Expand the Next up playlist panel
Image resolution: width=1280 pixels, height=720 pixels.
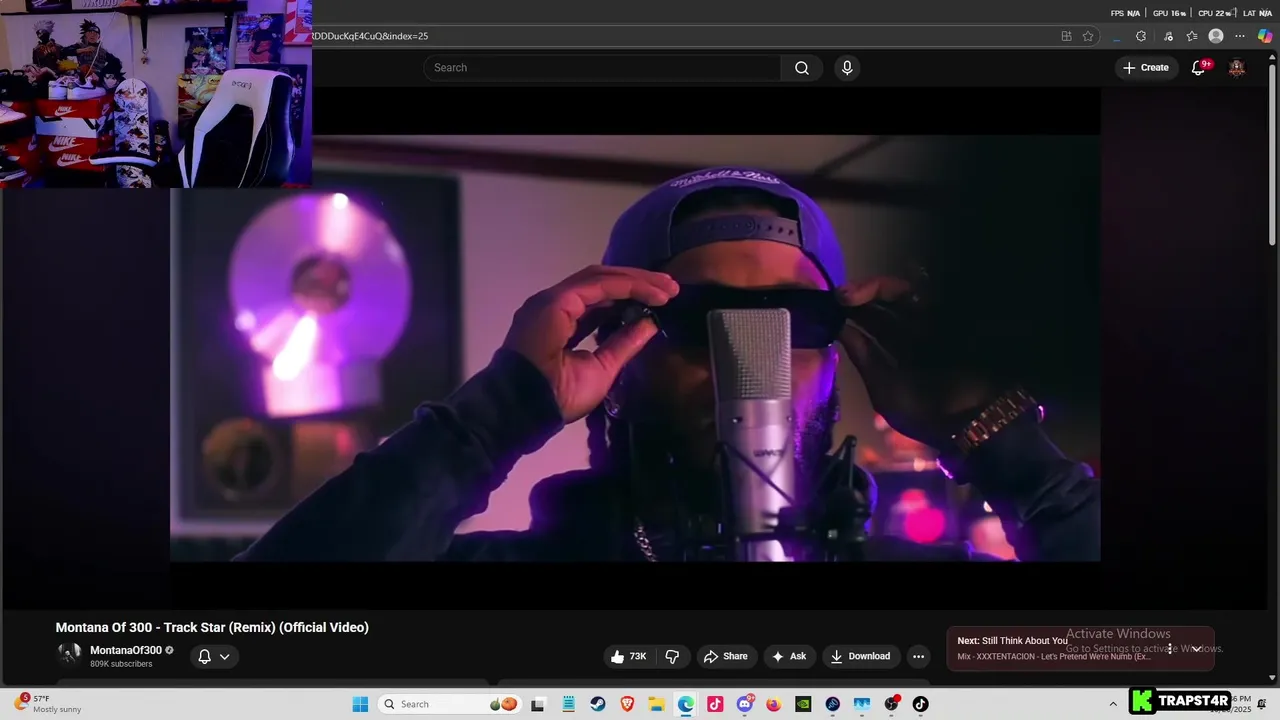pyautogui.click(x=1196, y=649)
